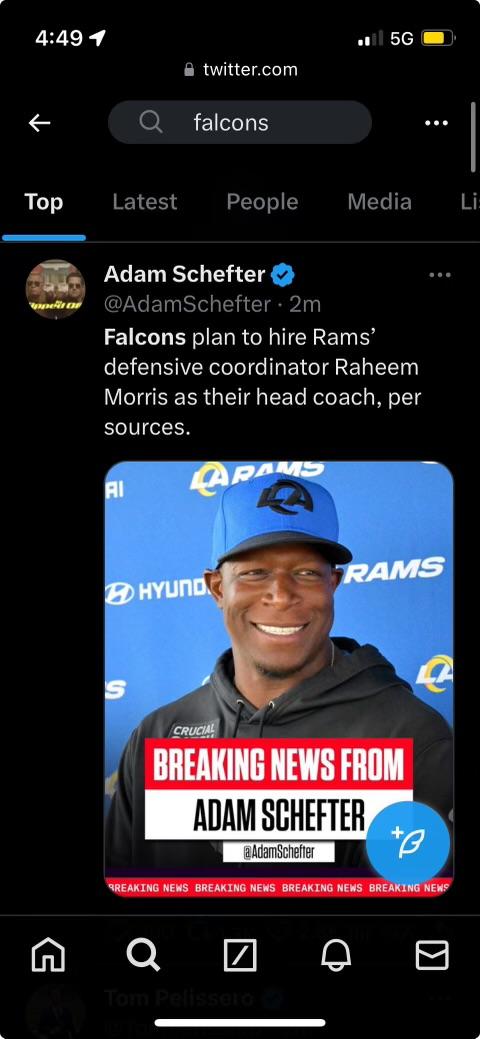Open tweet options three-dot menu

click(440, 274)
